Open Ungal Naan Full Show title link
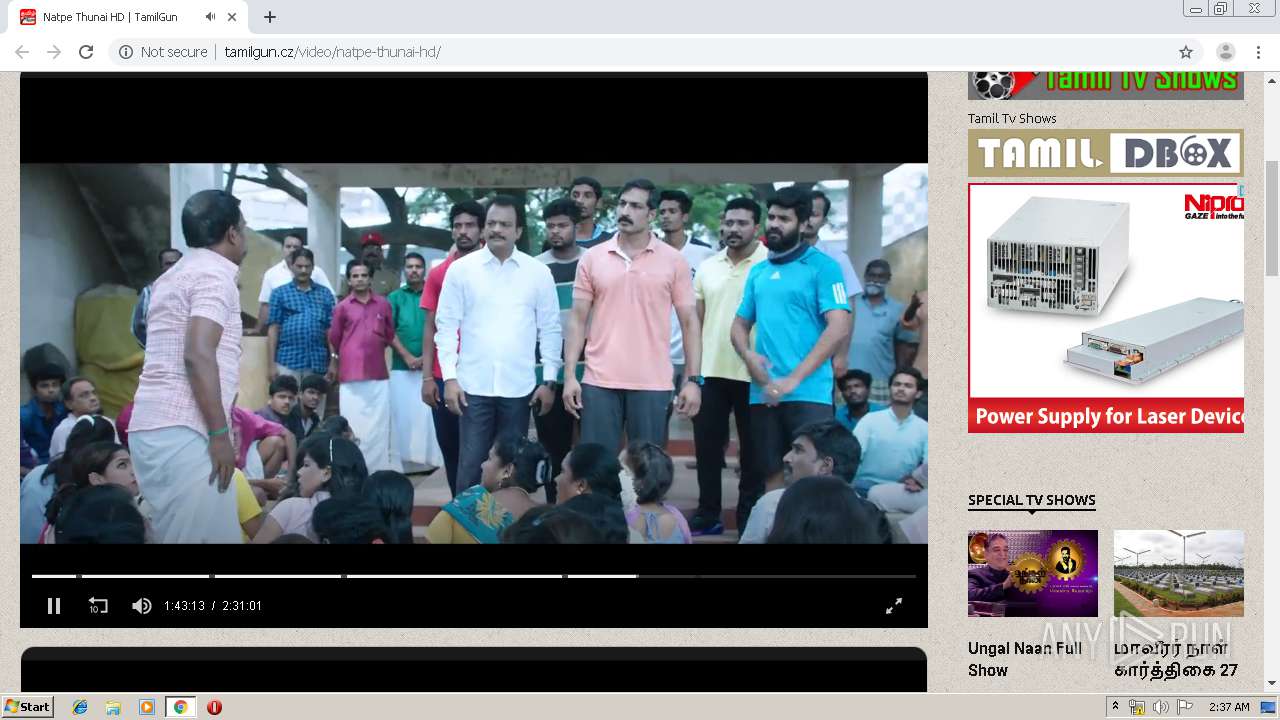 [1025, 659]
